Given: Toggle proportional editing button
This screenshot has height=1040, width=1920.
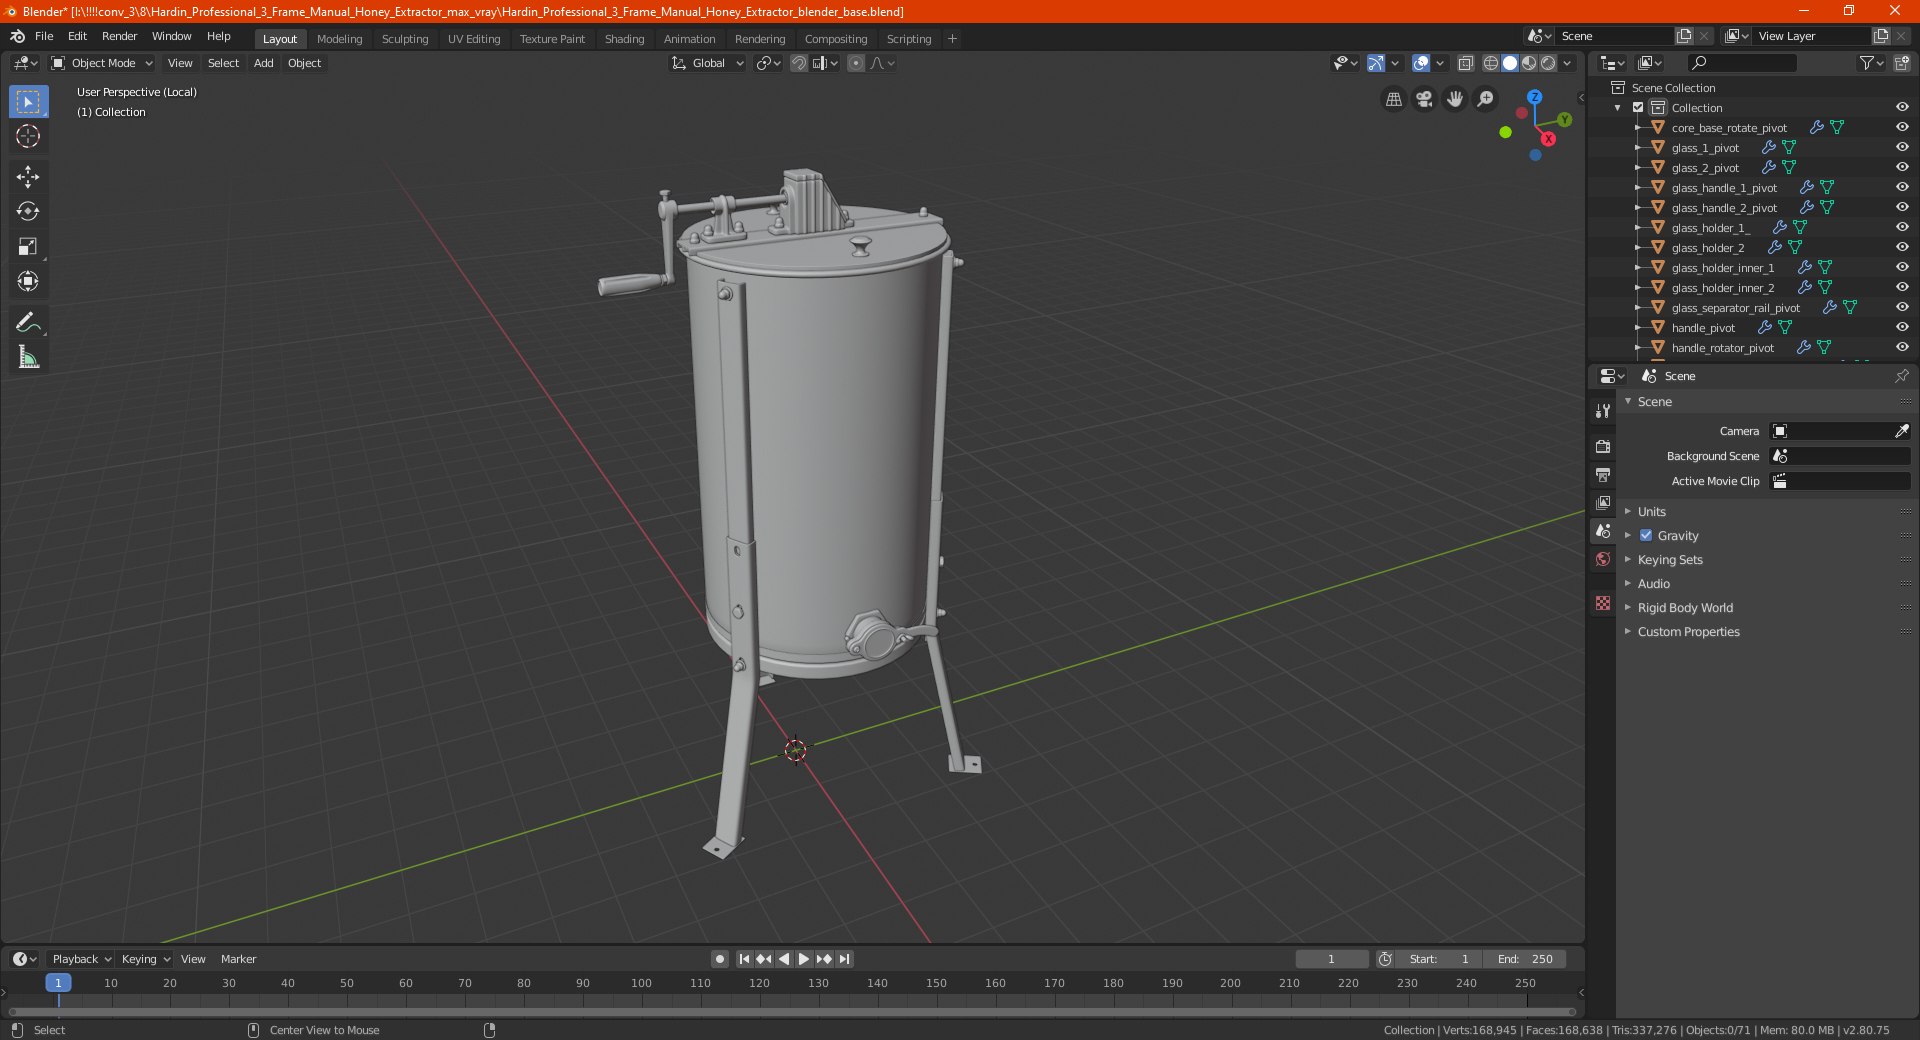Looking at the screenshot, I should [856, 63].
